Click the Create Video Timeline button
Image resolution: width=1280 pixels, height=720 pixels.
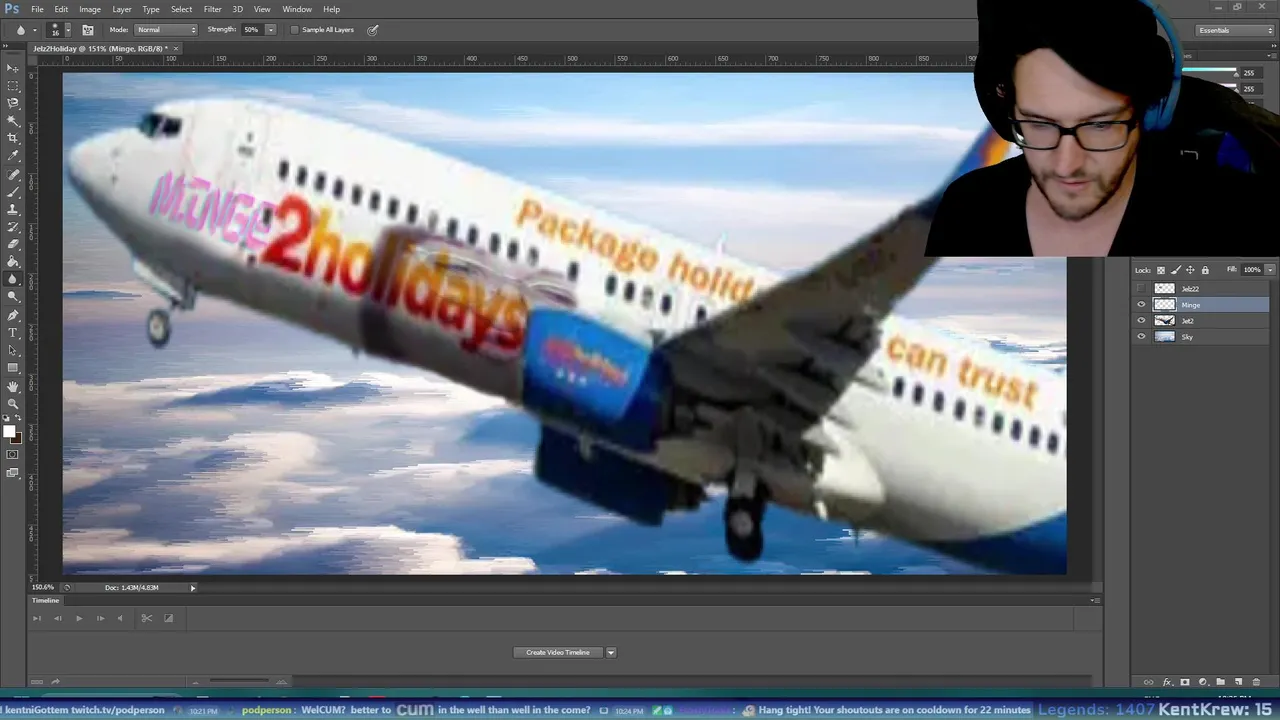click(x=558, y=653)
